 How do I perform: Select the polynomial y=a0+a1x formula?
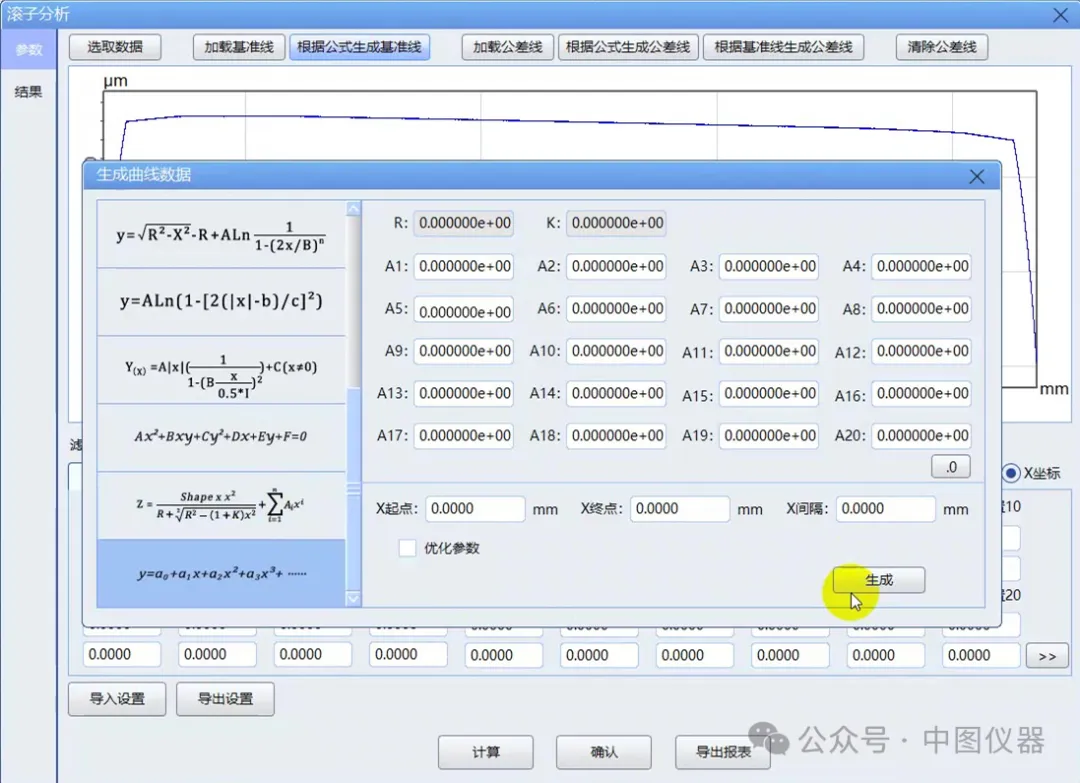point(221,573)
